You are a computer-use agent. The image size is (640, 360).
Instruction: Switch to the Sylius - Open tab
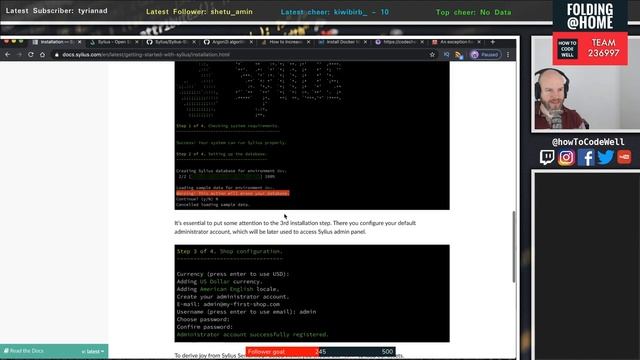(x=113, y=42)
